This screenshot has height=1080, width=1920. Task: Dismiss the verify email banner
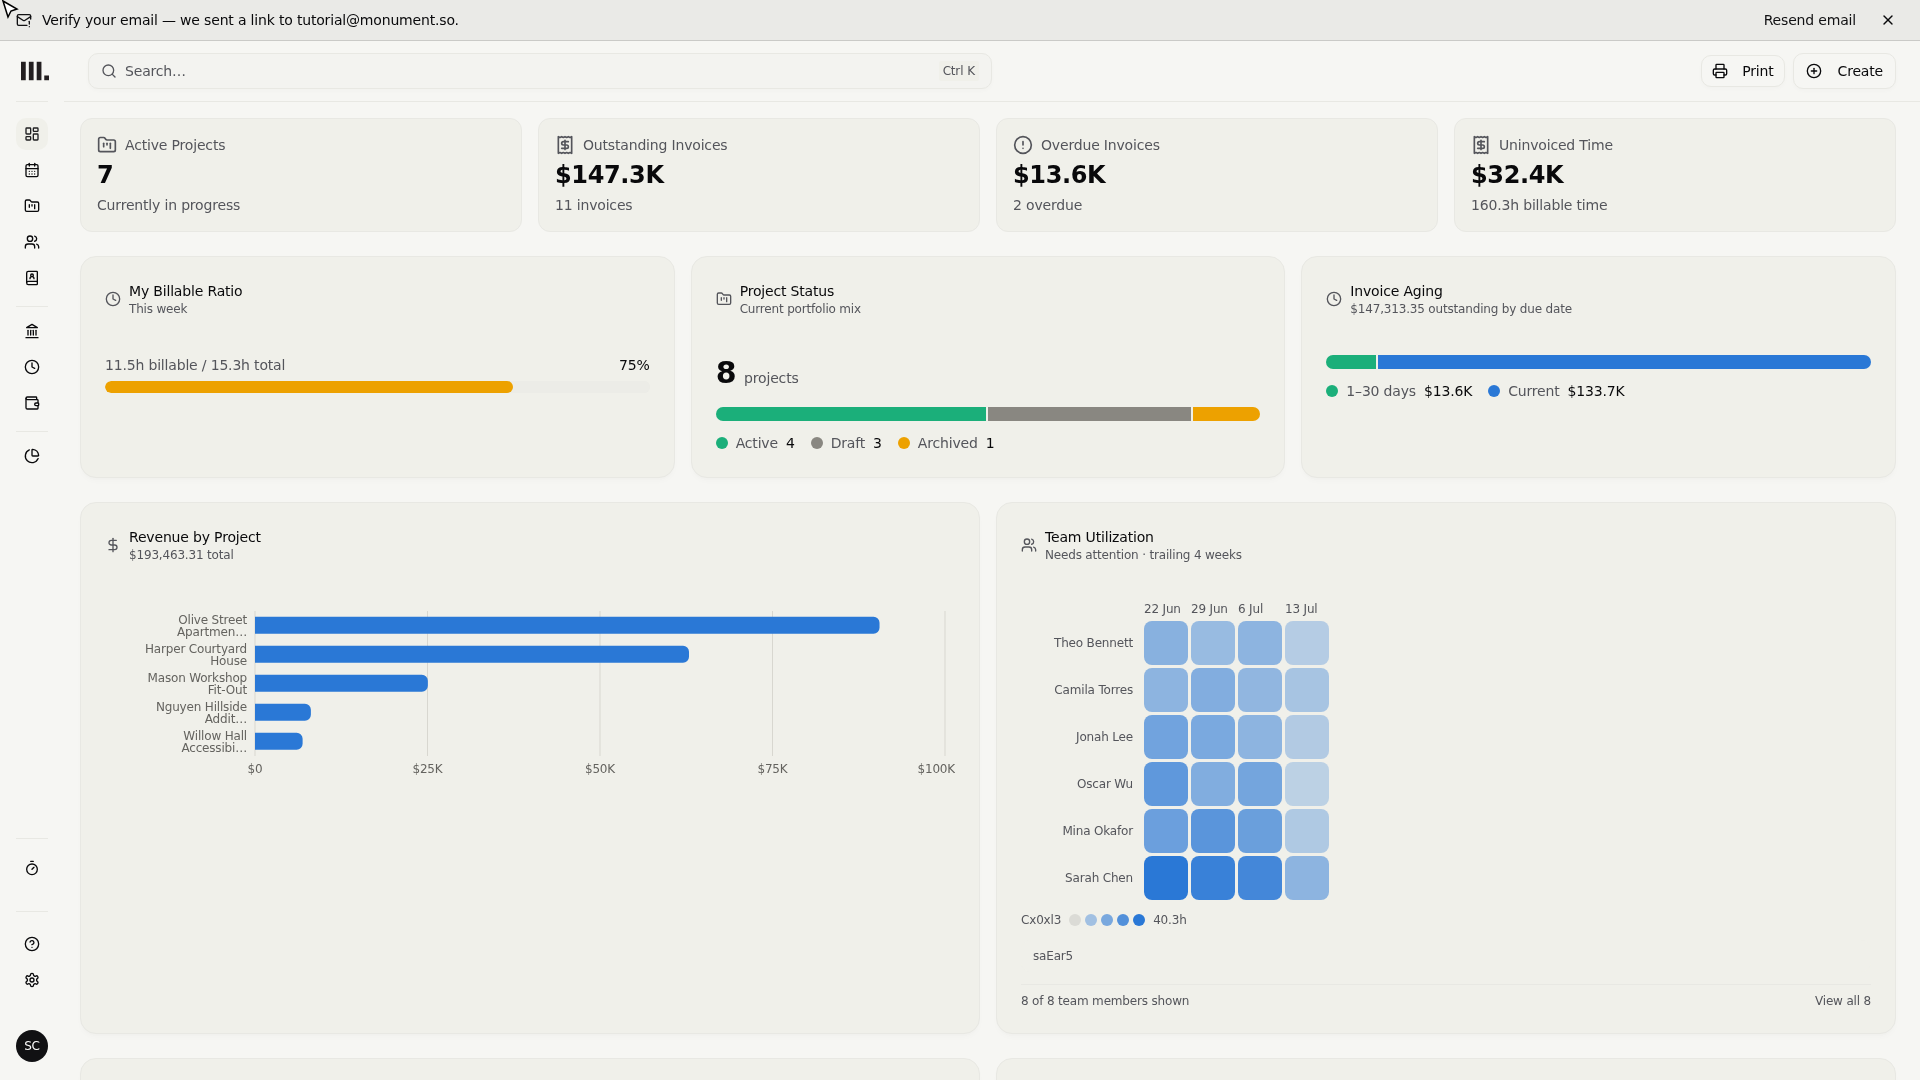click(x=1888, y=20)
